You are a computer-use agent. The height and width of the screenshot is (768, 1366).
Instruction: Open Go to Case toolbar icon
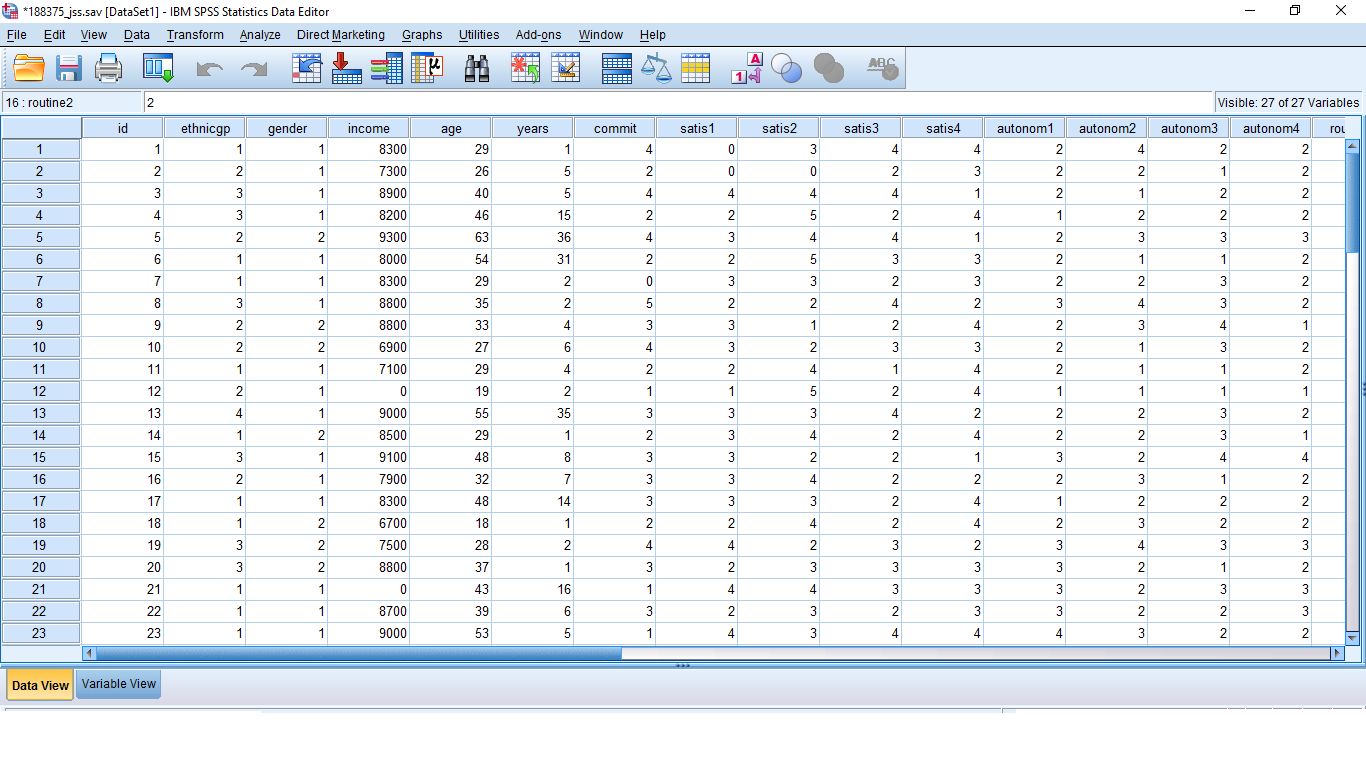click(x=306, y=68)
